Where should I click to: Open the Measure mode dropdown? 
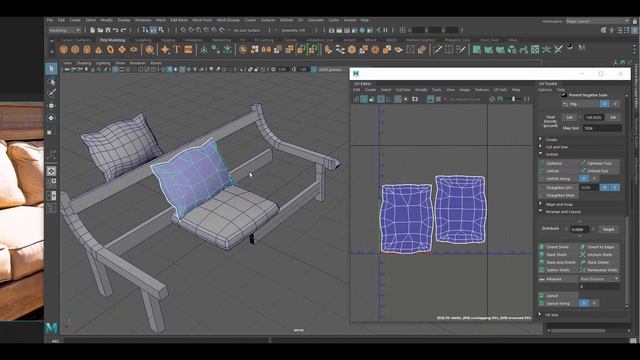click(599, 279)
